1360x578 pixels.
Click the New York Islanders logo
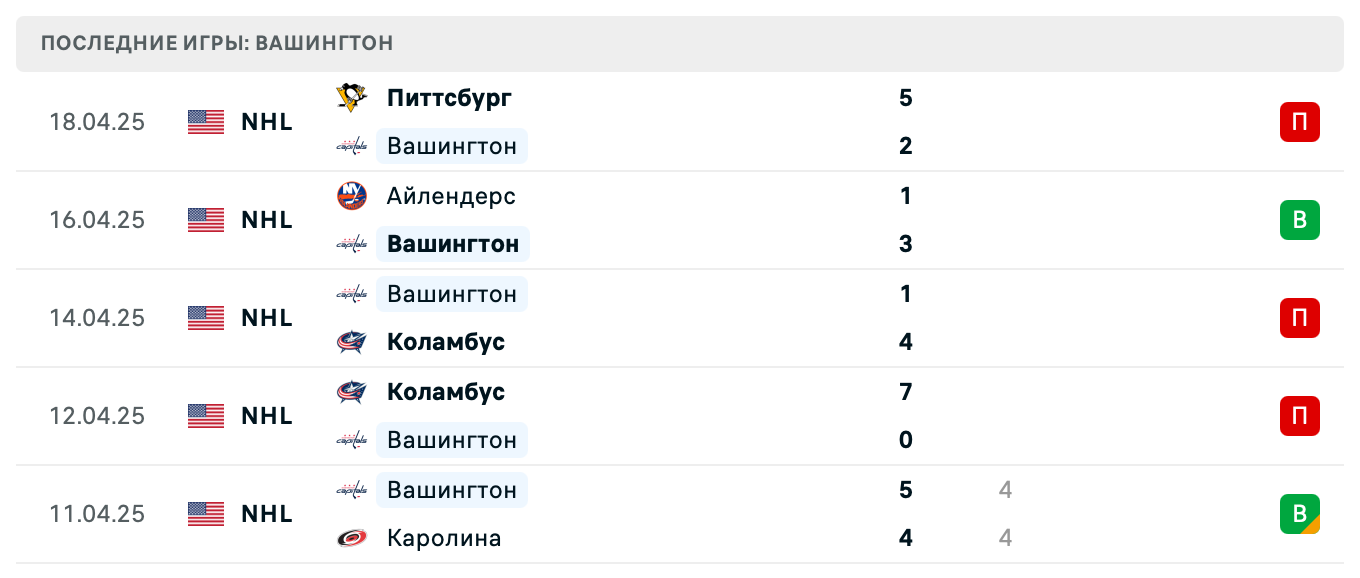coord(351,196)
